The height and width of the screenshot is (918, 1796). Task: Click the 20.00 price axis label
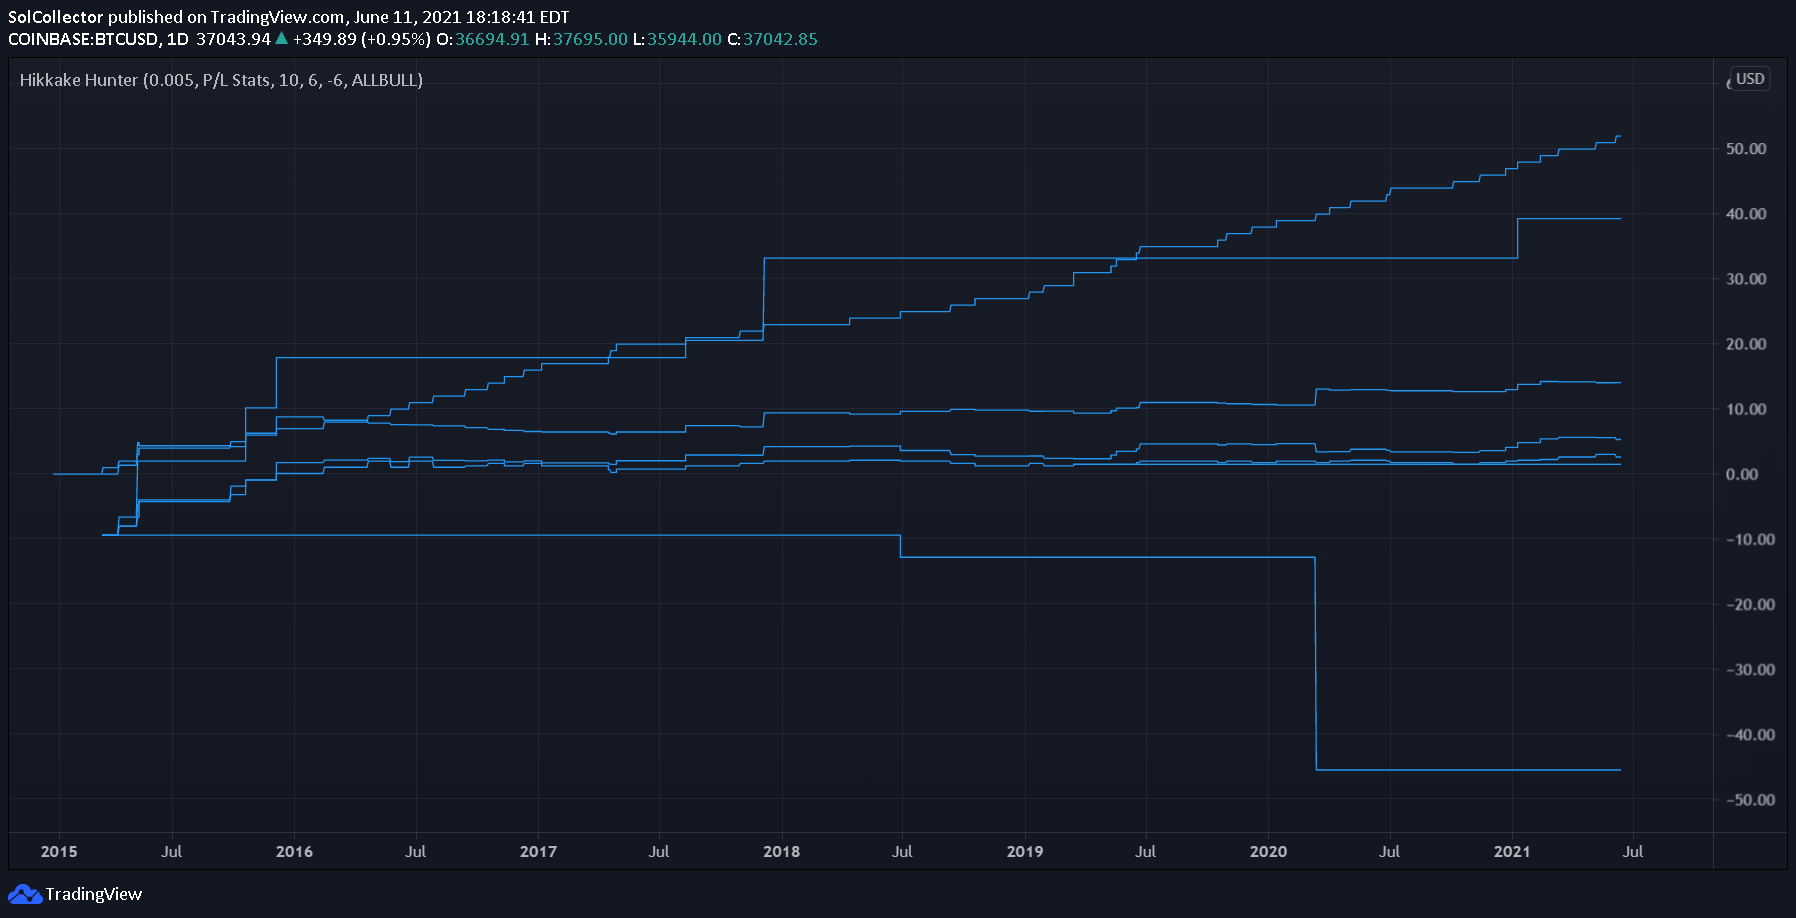click(1746, 344)
